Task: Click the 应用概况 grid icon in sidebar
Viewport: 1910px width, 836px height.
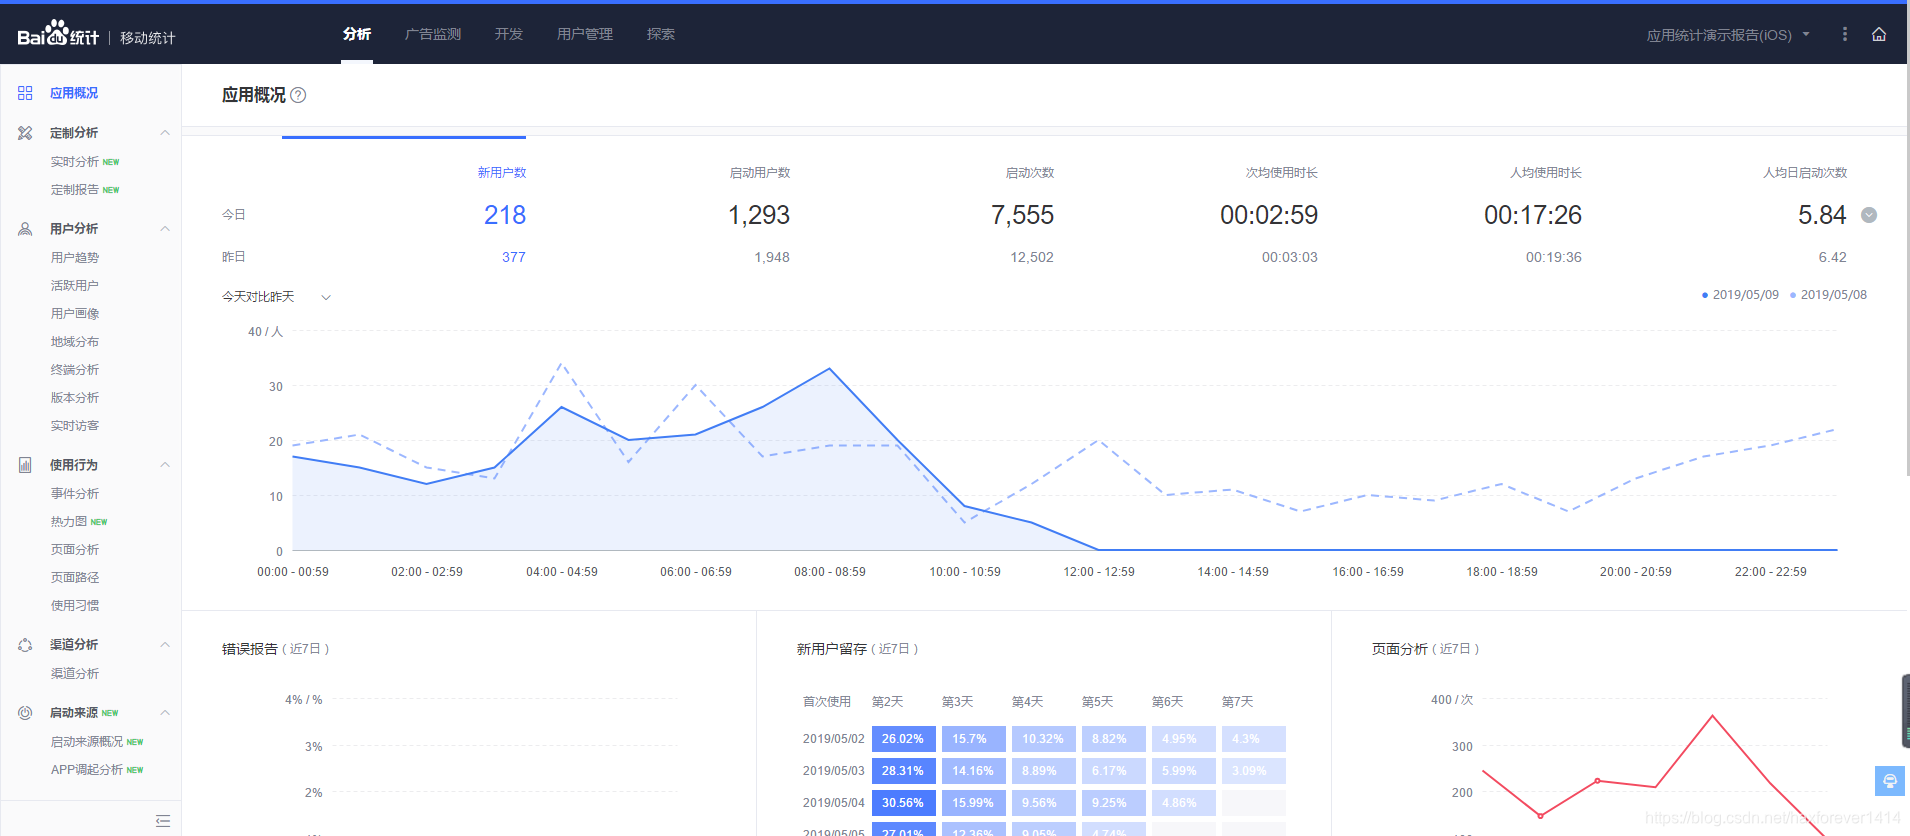Action: (x=25, y=93)
